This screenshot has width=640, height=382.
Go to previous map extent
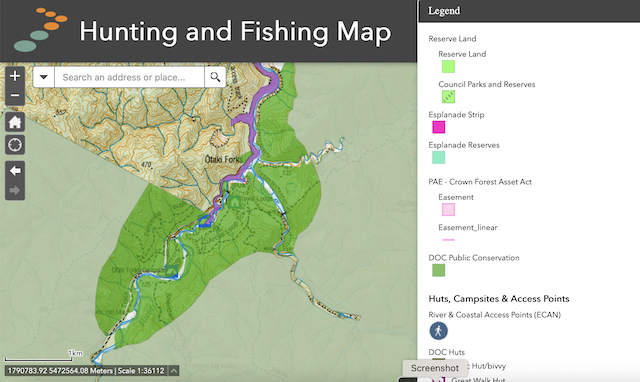tap(15, 171)
